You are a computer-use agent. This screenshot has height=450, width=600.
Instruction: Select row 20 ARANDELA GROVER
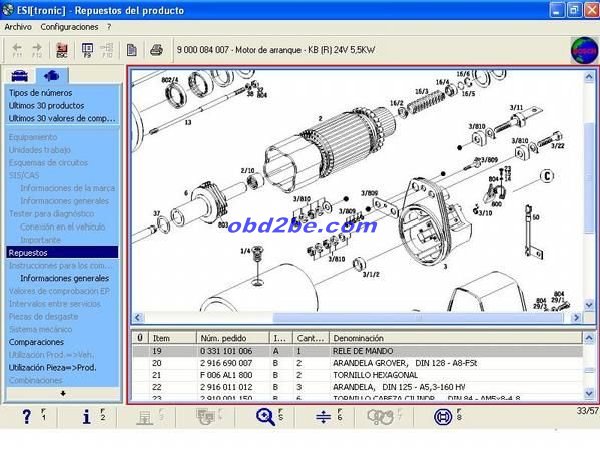[357, 363]
